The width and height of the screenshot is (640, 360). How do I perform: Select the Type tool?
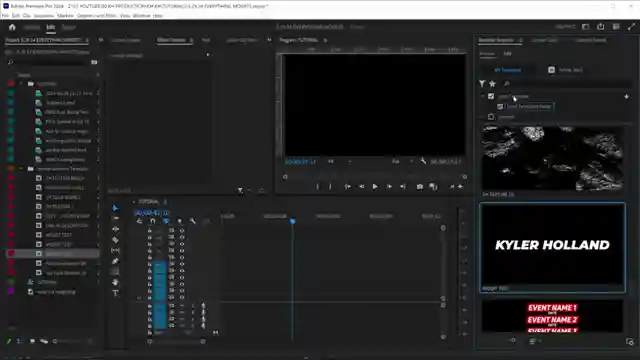tap(116, 293)
